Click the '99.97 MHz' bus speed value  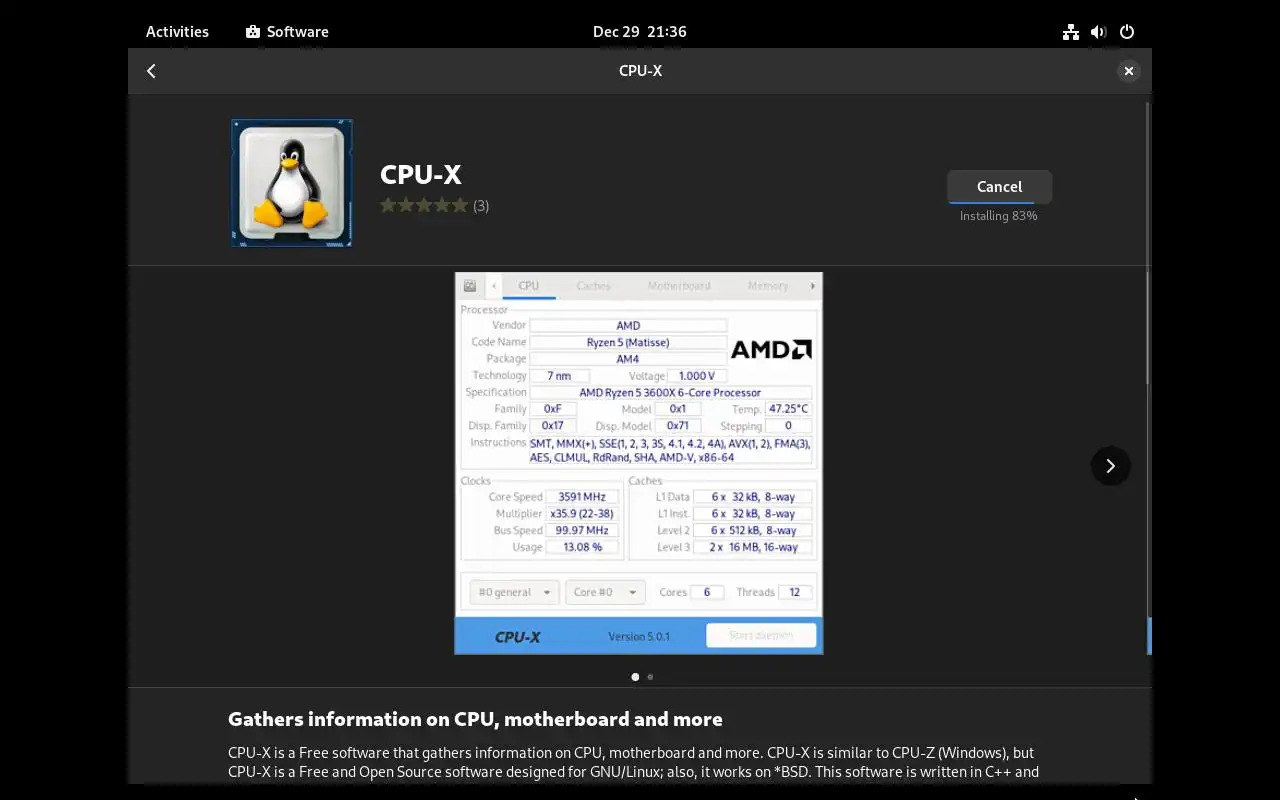click(583, 530)
